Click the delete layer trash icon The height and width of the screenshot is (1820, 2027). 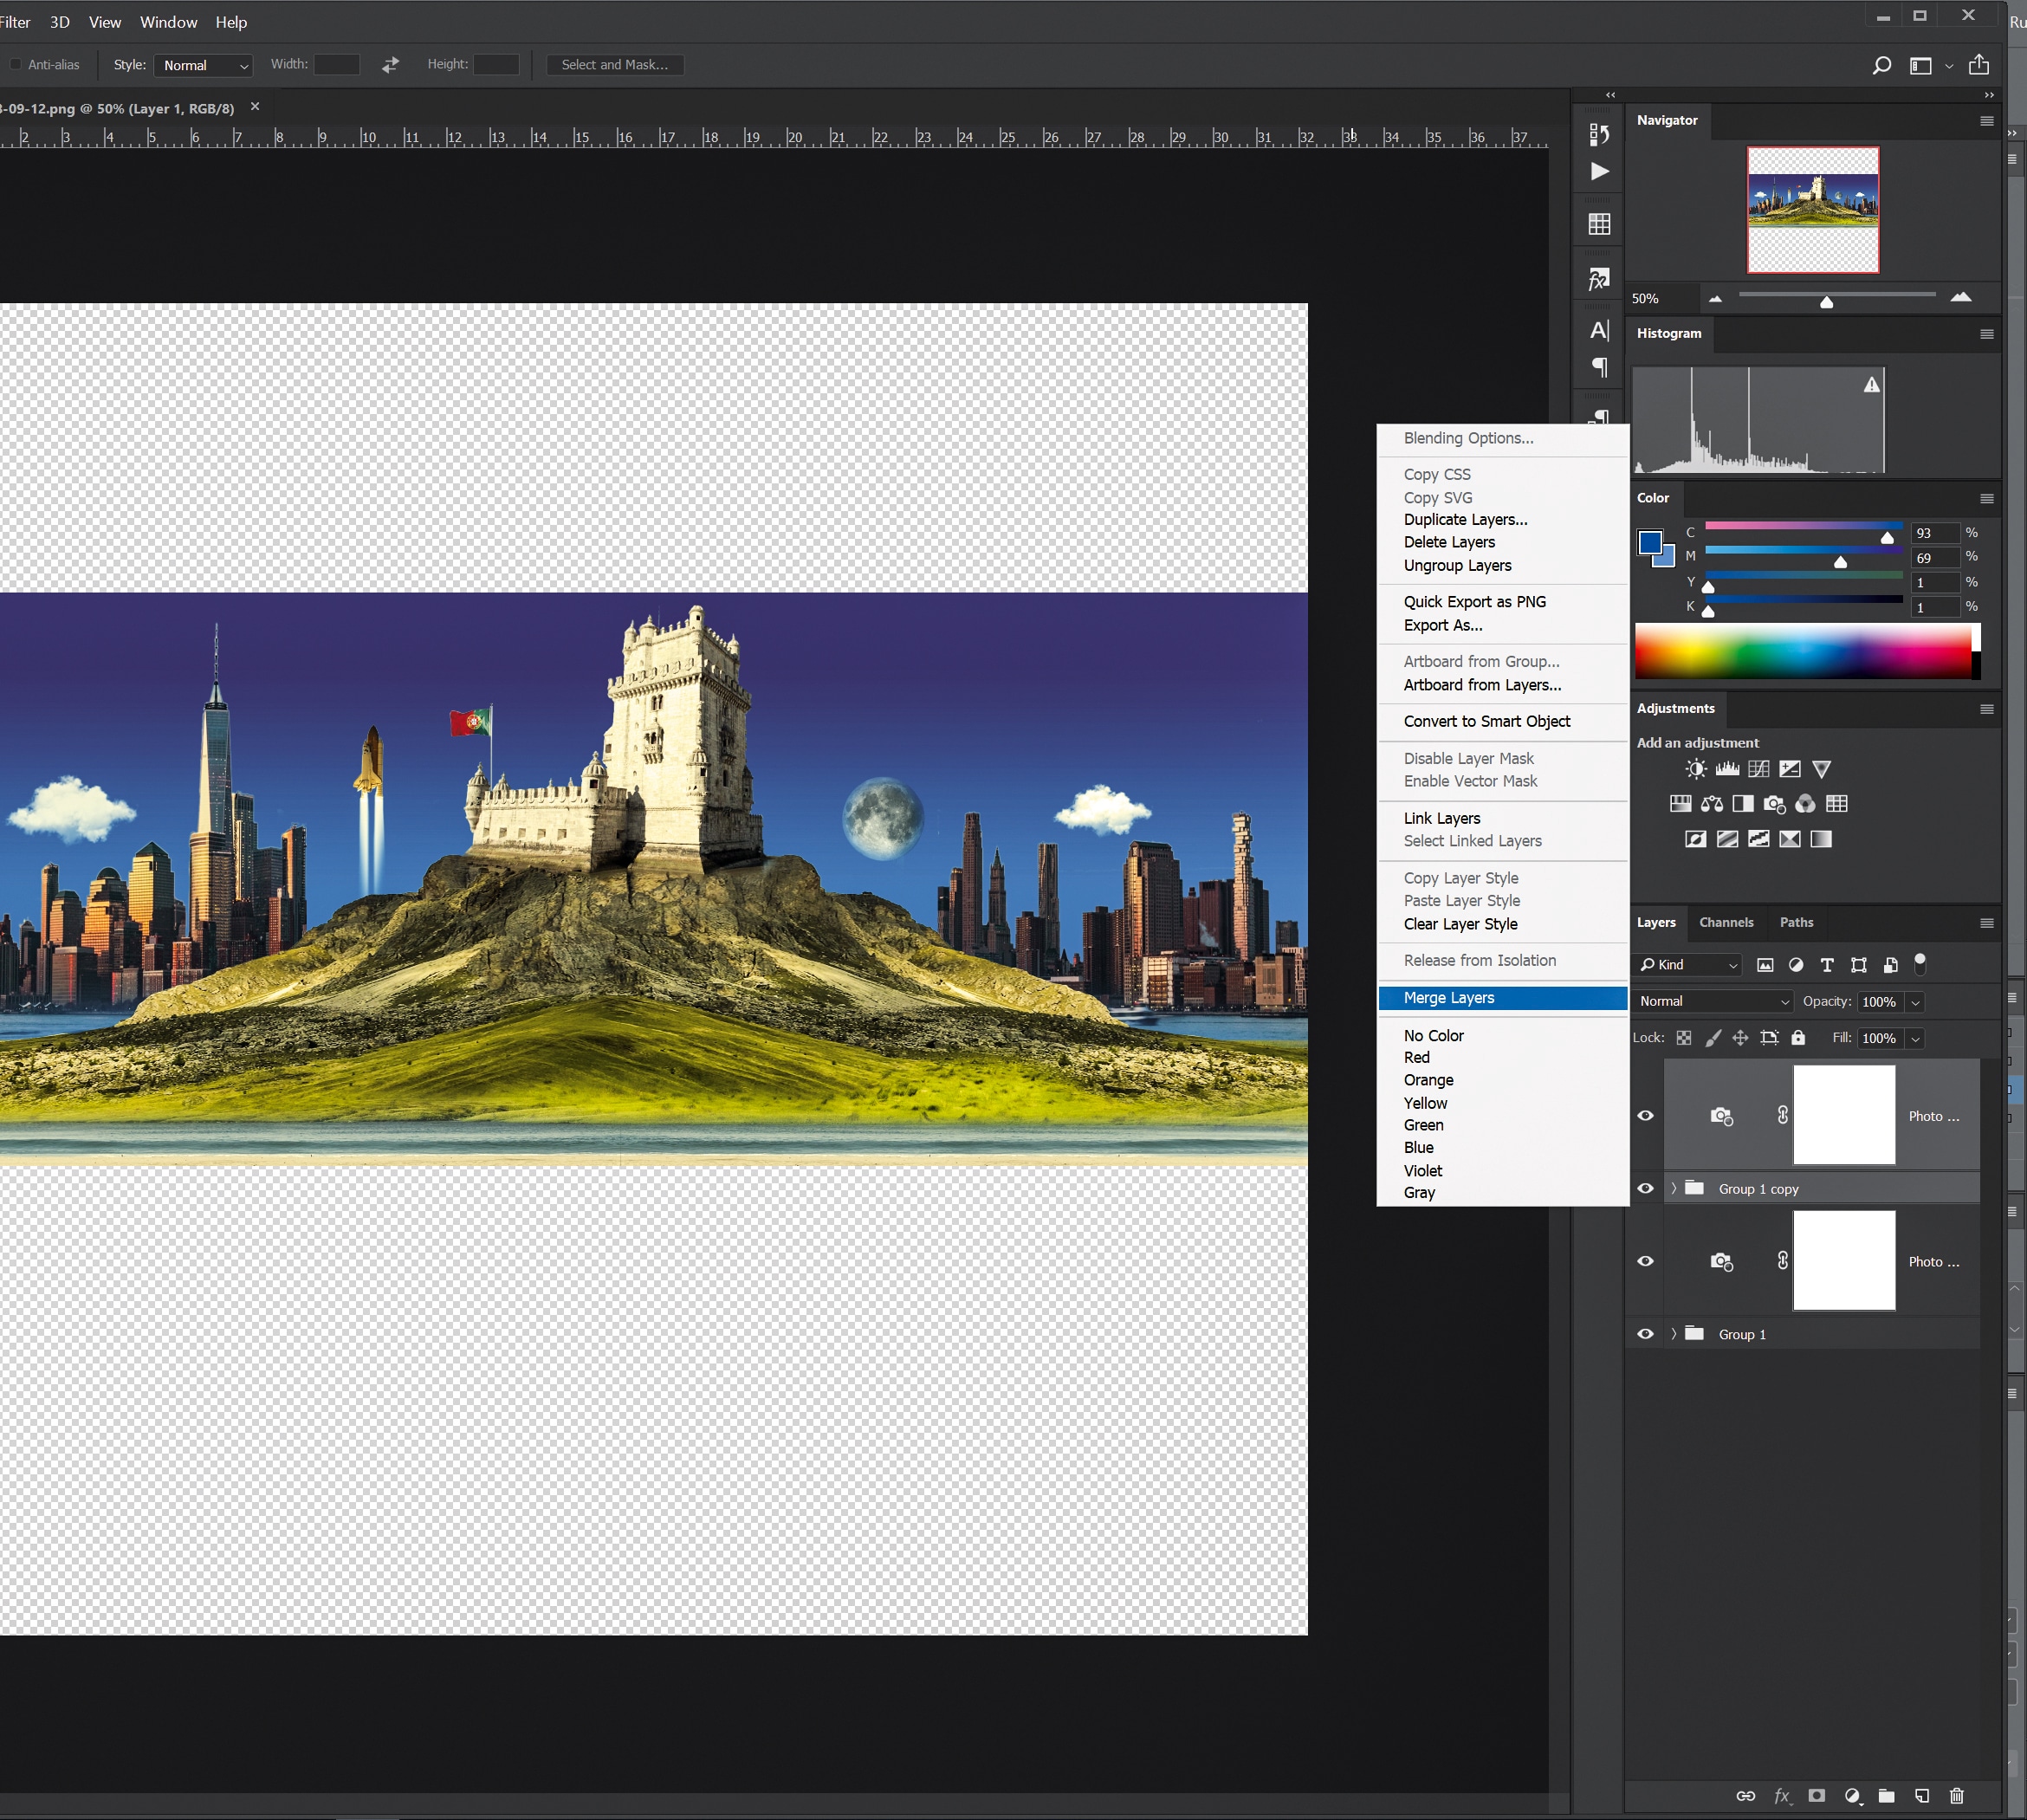[x=1956, y=1795]
